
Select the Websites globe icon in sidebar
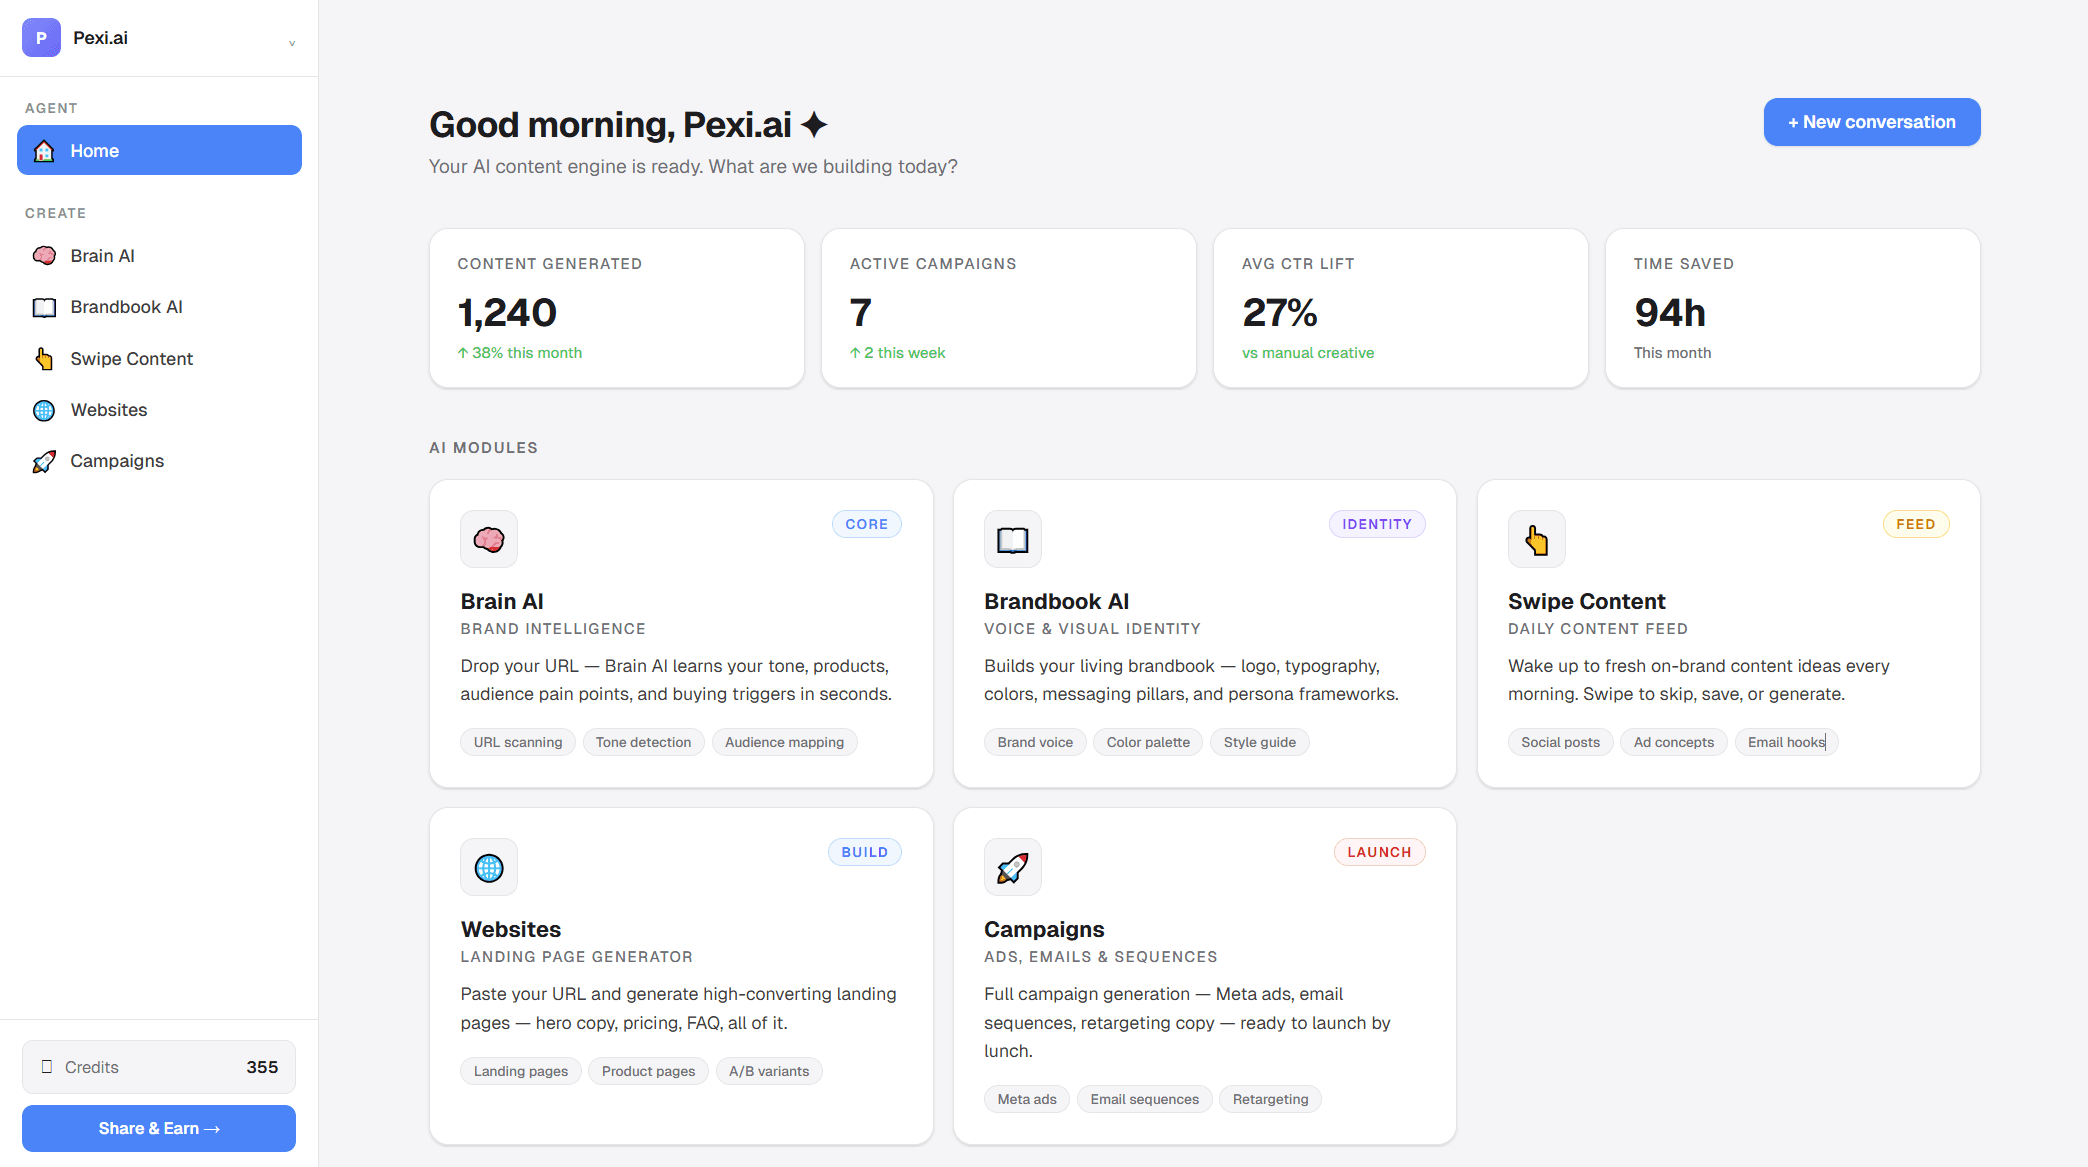coord(44,410)
